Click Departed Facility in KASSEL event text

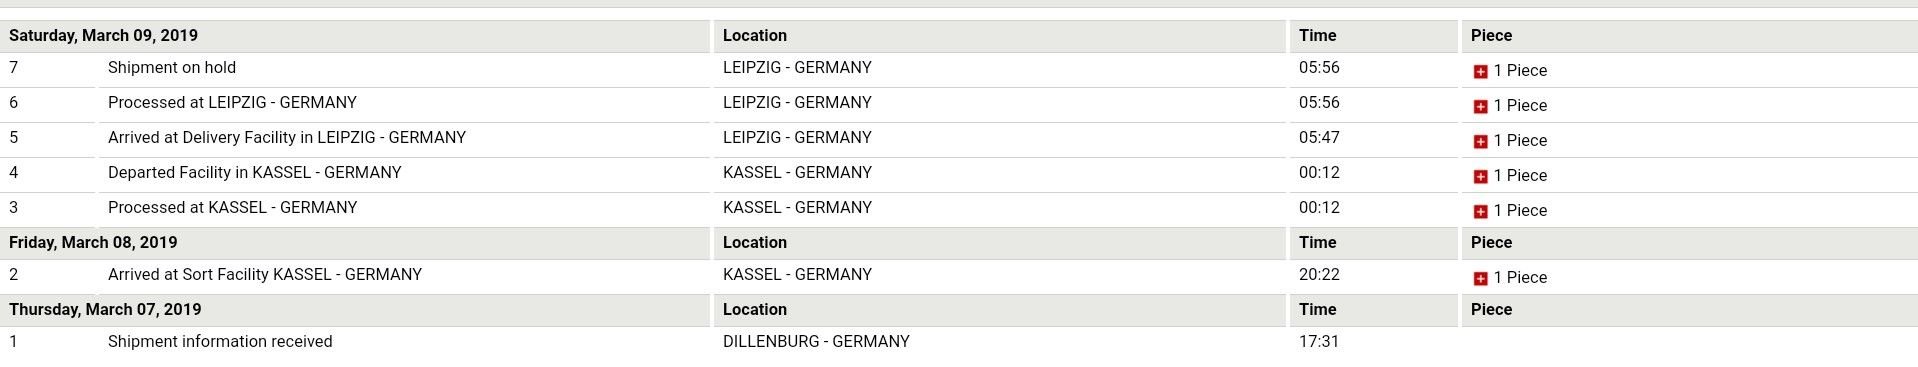[255, 173]
